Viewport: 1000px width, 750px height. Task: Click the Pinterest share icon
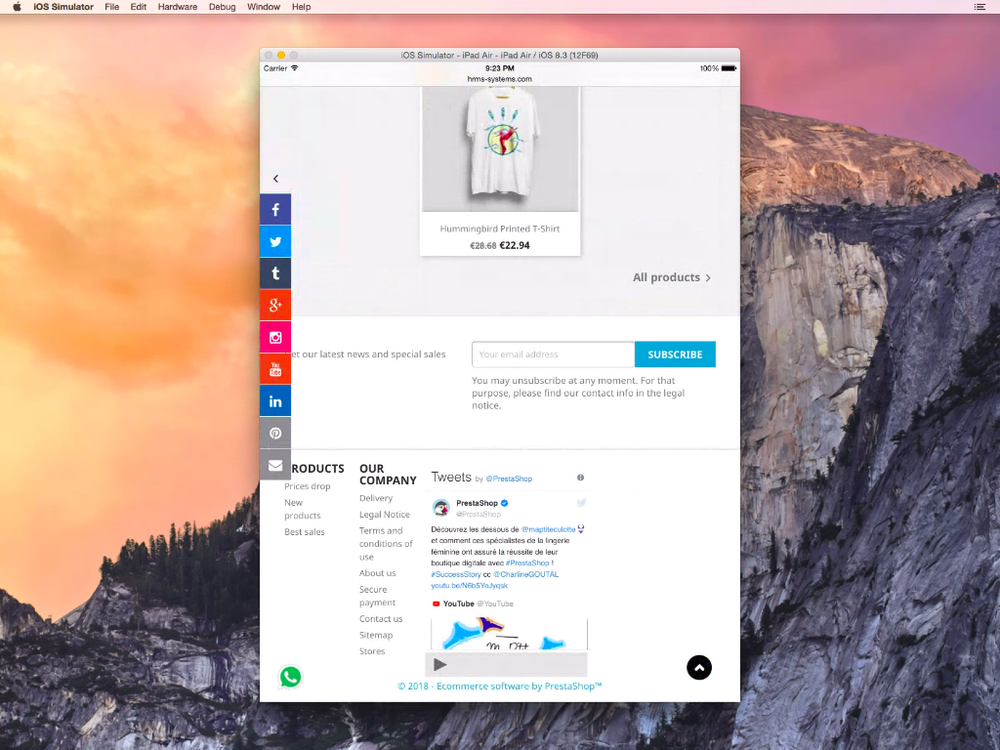click(x=276, y=433)
